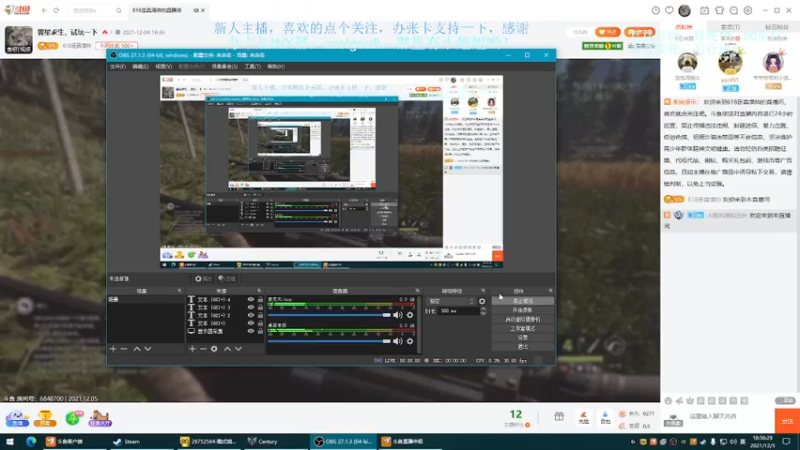Viewport: 800px width, 450px height.
Task: Pop out the Controls dock panel
Action: click(x=551, y=291)
